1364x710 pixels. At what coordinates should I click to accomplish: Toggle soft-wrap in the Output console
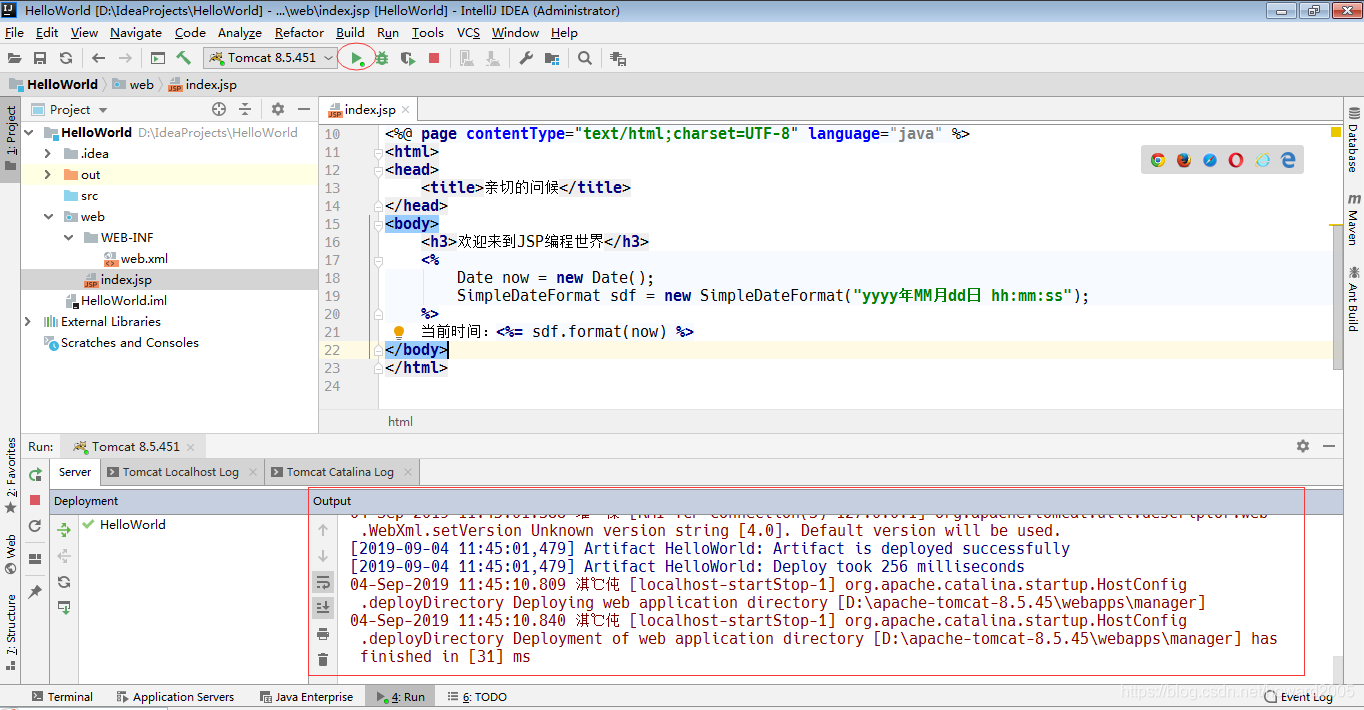point(323,581)
